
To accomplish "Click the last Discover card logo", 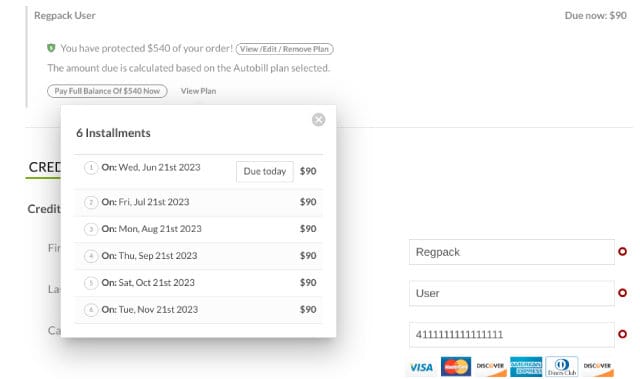I will pyautogui.click(x=598, y=367).
